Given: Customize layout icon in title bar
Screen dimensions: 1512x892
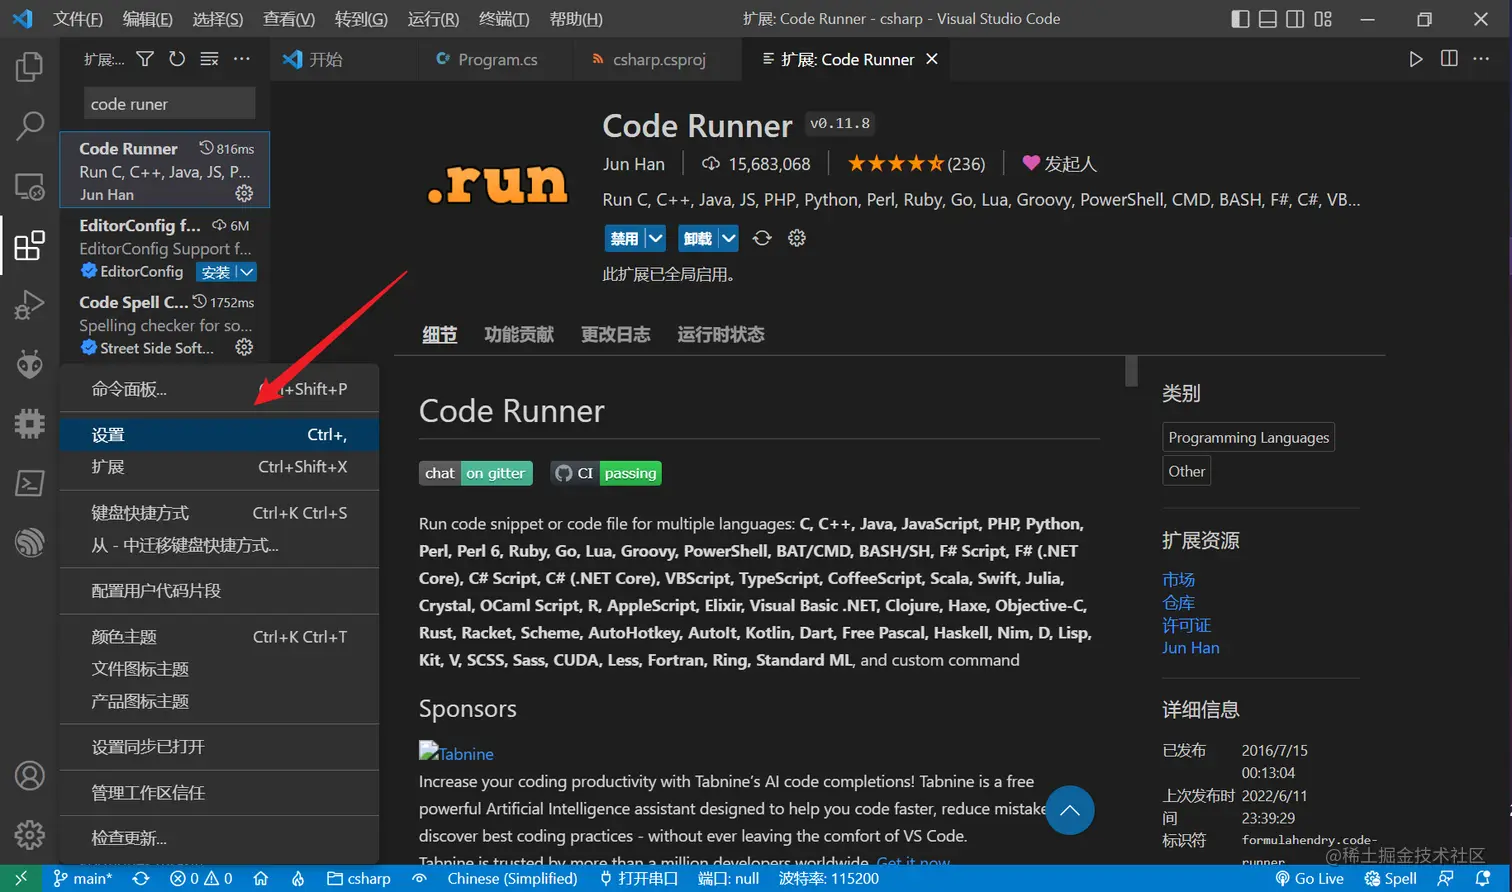Looking at the screenshot, I should (x=1323, y=19).
